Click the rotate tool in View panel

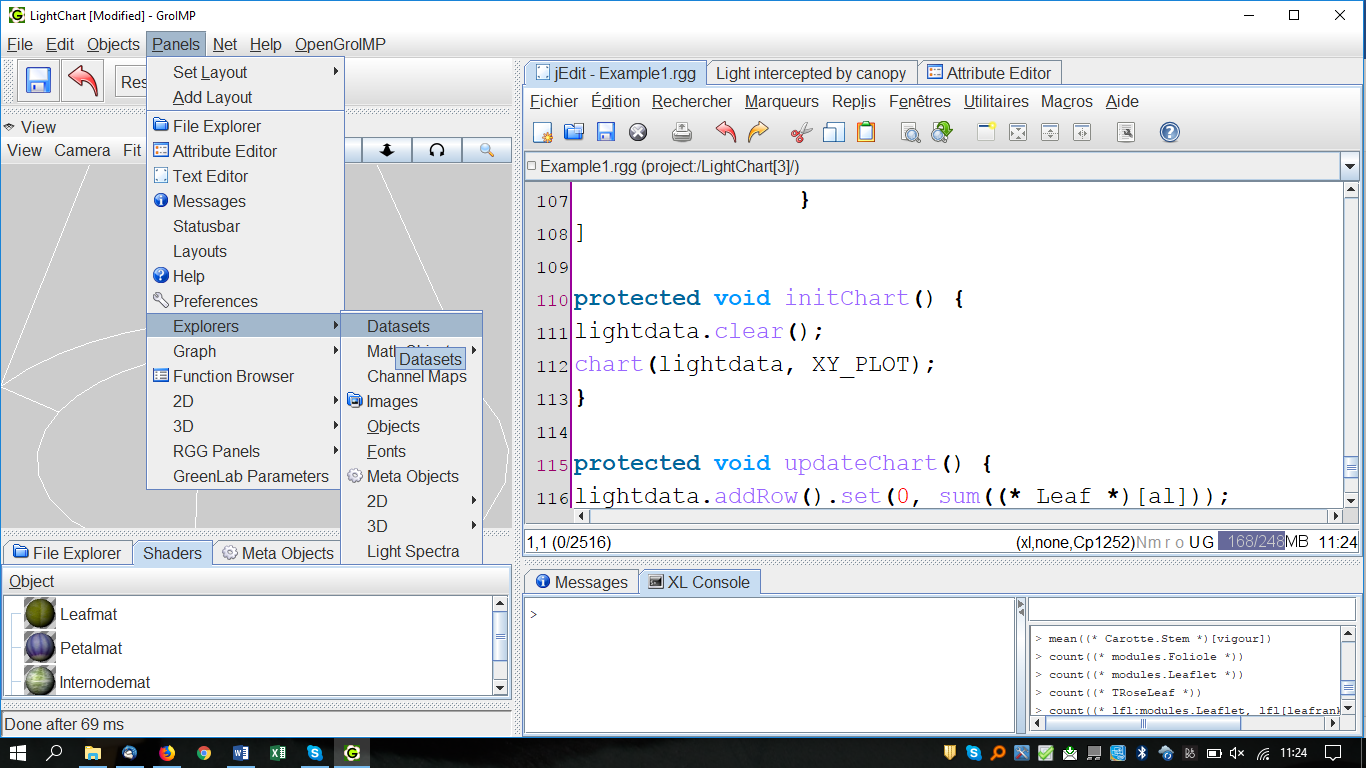click(437, 150)
